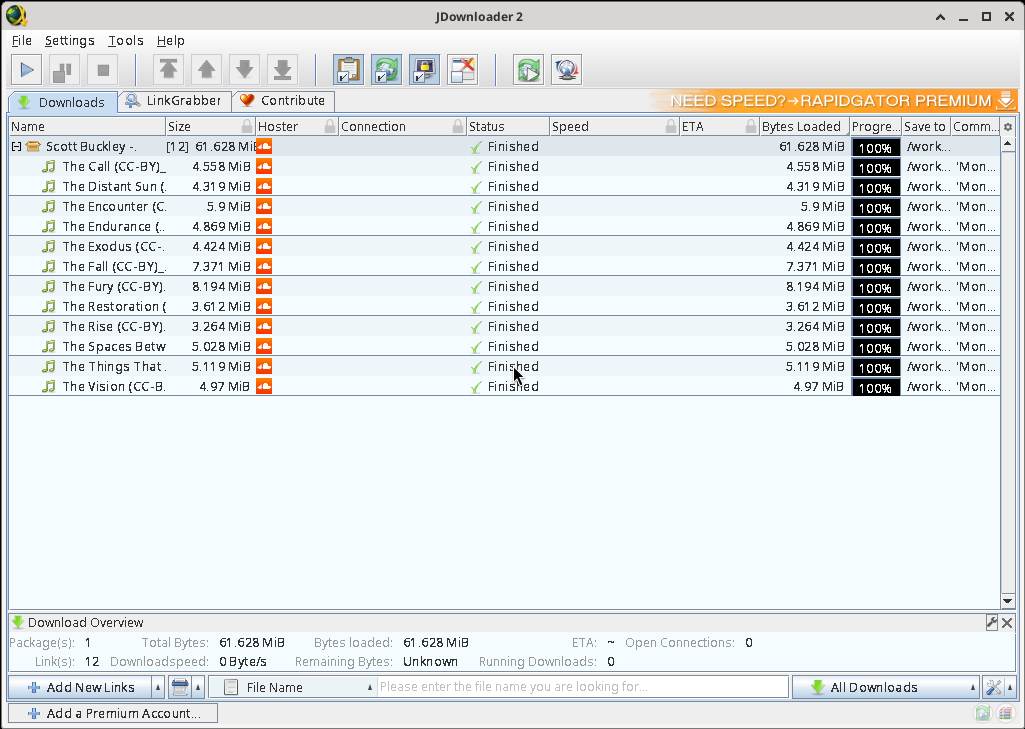Toggle clipboard observer

[348, 70]
